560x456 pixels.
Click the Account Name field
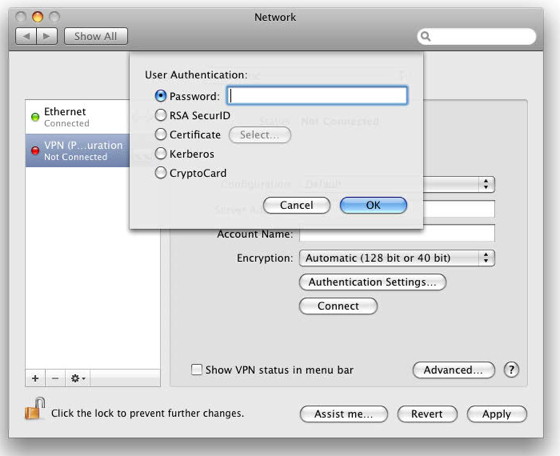click(397, 234)
